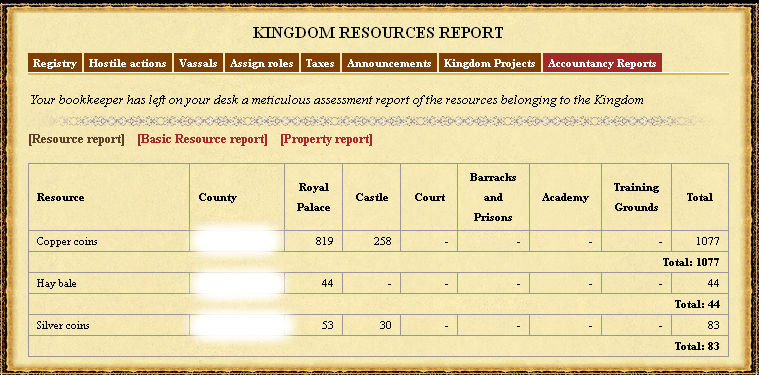
Task: Click the 'Total: 44' summary line
Action: 697,304
